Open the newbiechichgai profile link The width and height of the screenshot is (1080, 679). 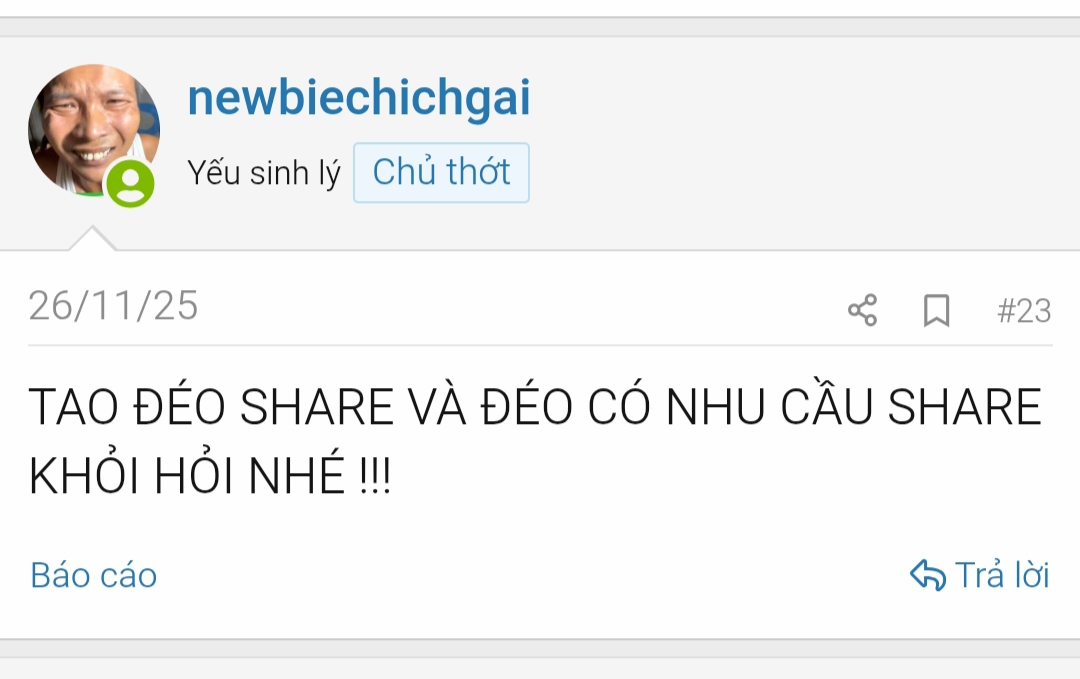359,98
